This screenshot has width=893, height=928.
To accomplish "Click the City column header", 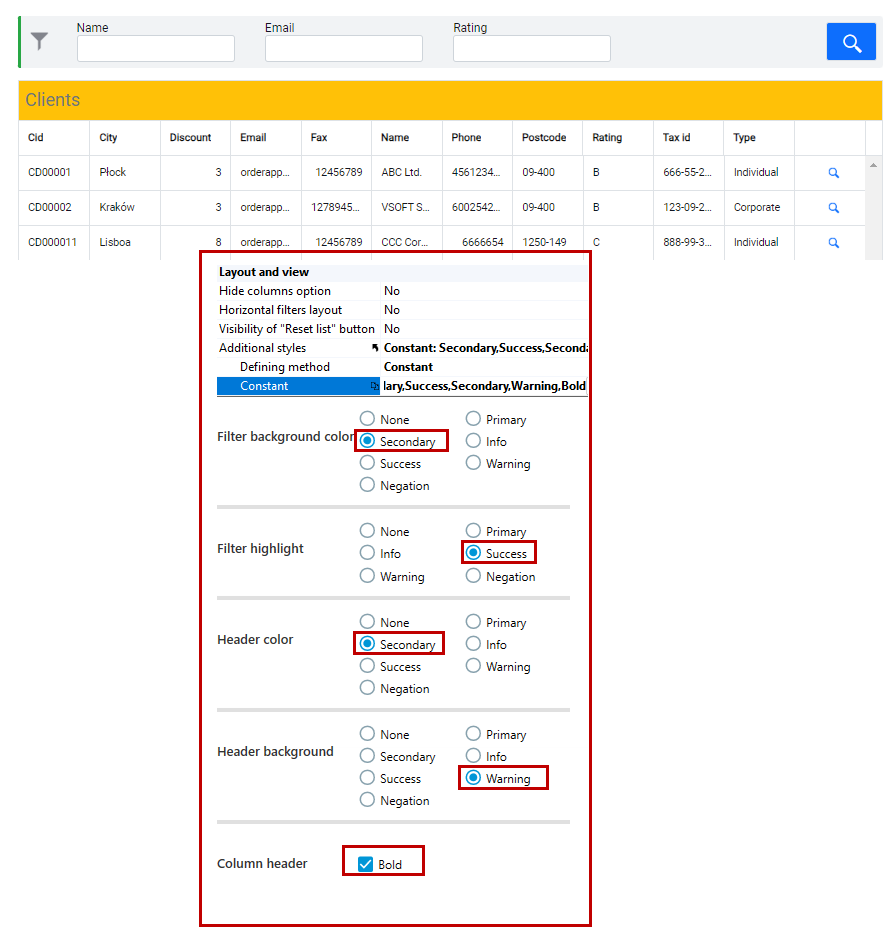I will click(x=125, y=138).
